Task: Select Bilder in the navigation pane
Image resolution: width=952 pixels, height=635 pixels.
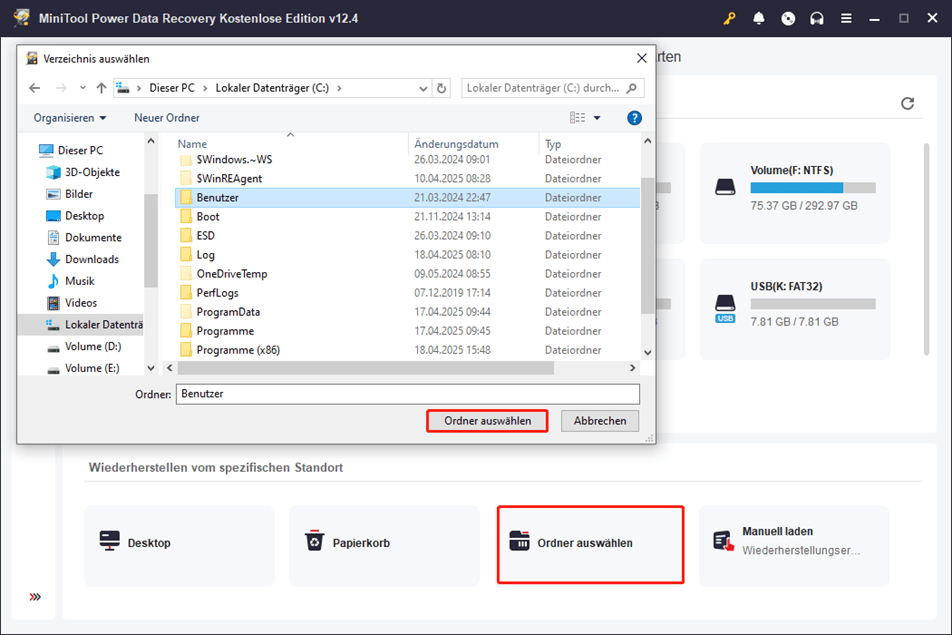Action: coord(79,194)
